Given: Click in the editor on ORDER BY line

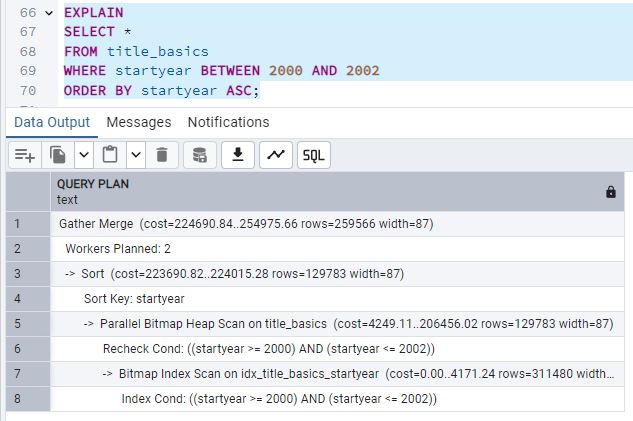Looking at the screenshot, I should point(160,90).
